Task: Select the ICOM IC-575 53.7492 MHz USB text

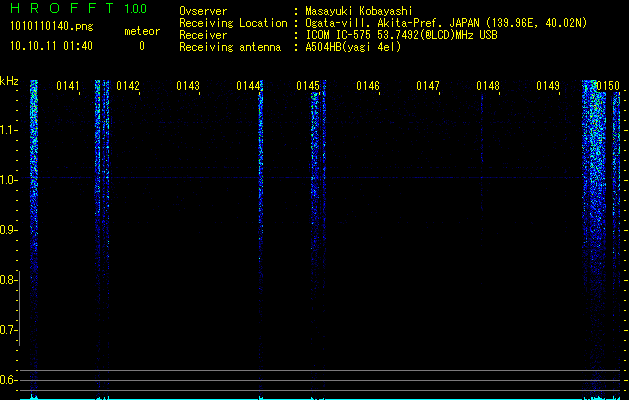Action: (401, 35)
